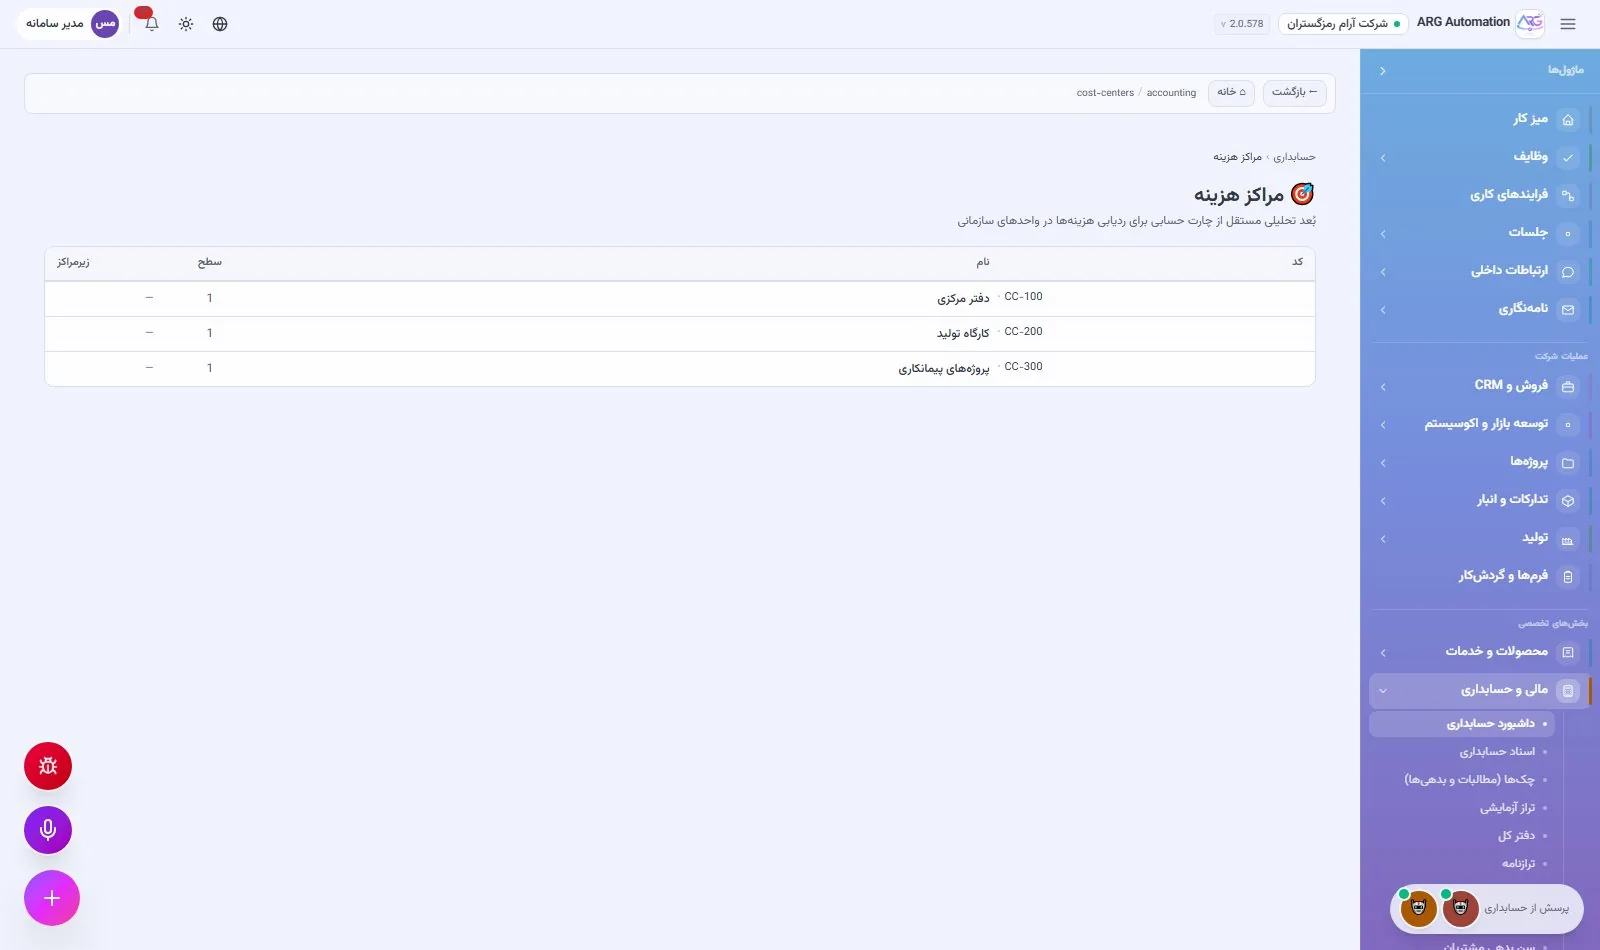The image size is (1600, 950).
Task: Open اسناد حسابداری submenu item
Action: [1462, 752]
